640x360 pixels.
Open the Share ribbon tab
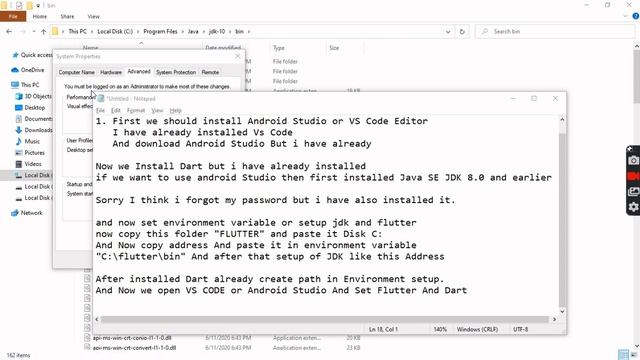67,16
